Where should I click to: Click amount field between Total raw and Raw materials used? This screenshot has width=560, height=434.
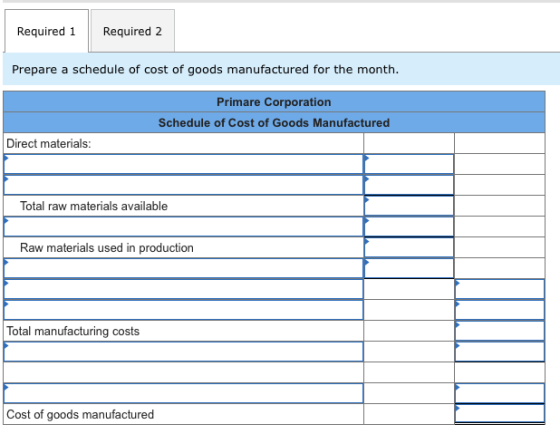[x=409, y=227]
